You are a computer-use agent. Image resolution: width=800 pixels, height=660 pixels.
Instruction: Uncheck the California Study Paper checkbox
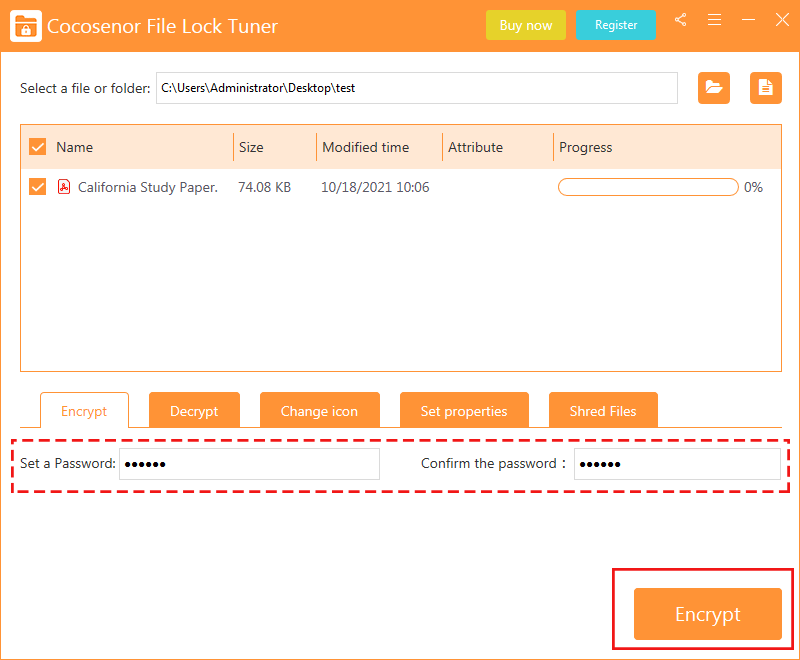coord(38,187)
